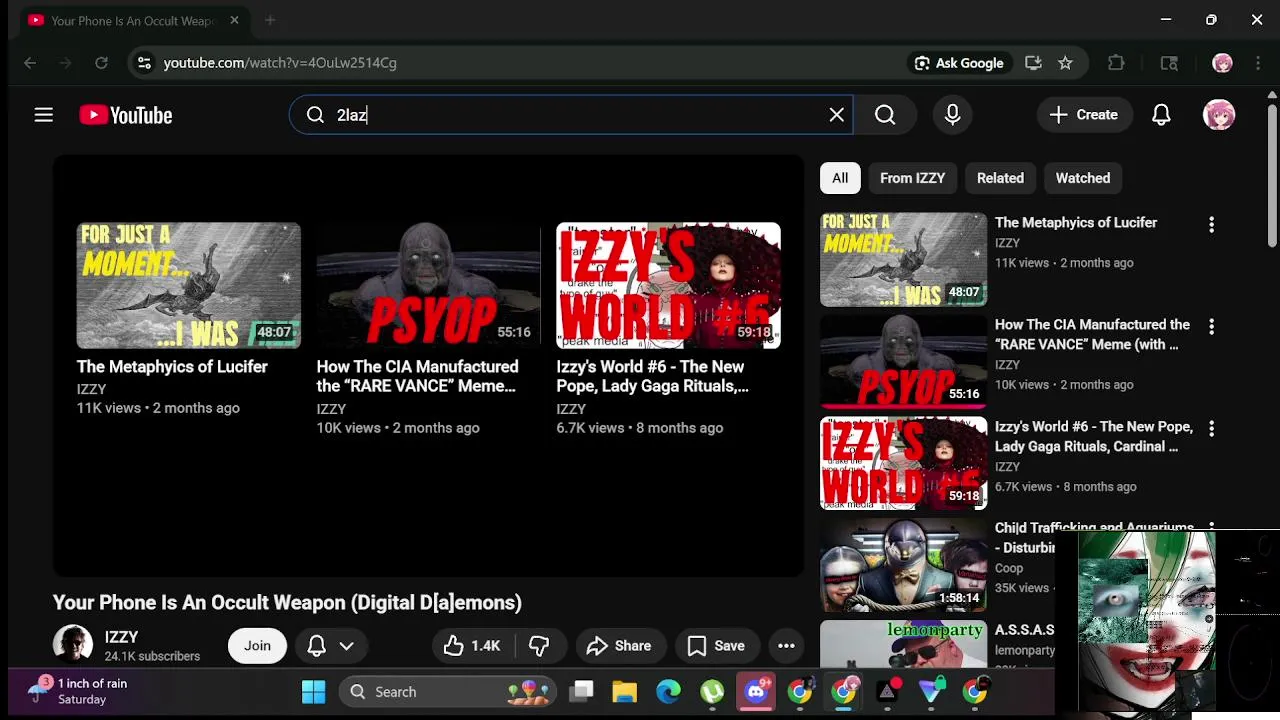The height and width of the screenshot is (720, 1280).
Task: Share the video
Action: [619, 646]
